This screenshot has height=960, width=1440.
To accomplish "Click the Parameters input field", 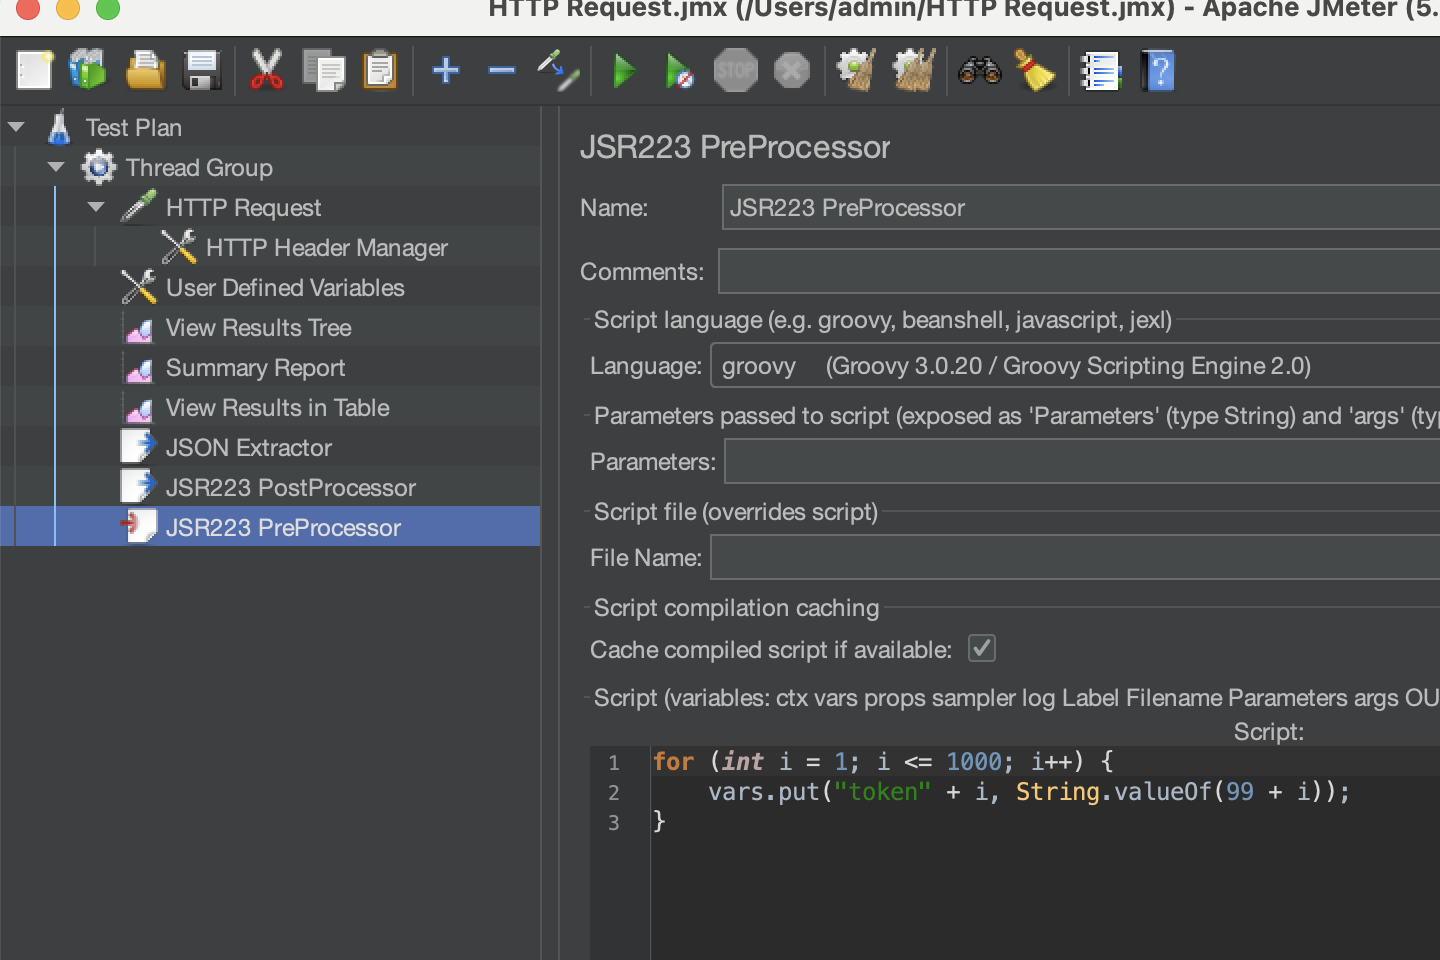I will (1082, 462).
